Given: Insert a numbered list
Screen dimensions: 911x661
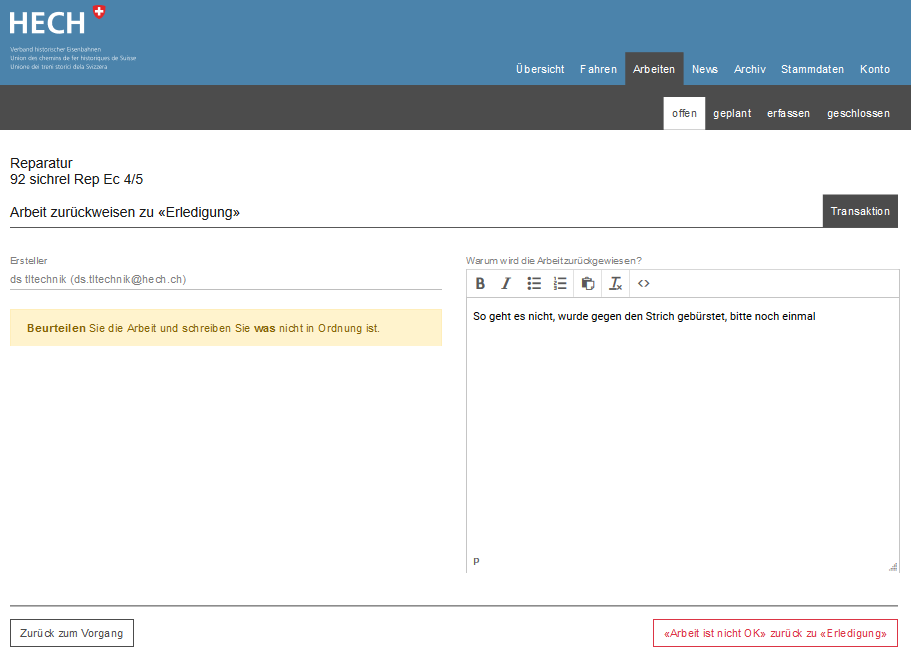Looking at the screenshot, I should 560,284.
